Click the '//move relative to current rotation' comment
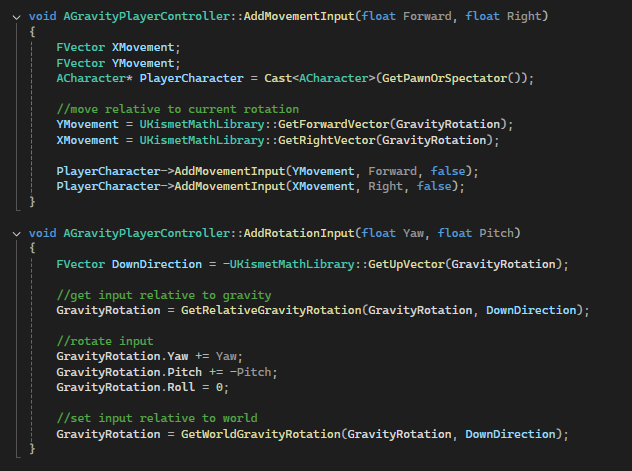The image size is (632, 471). click(x=178, y=109)
